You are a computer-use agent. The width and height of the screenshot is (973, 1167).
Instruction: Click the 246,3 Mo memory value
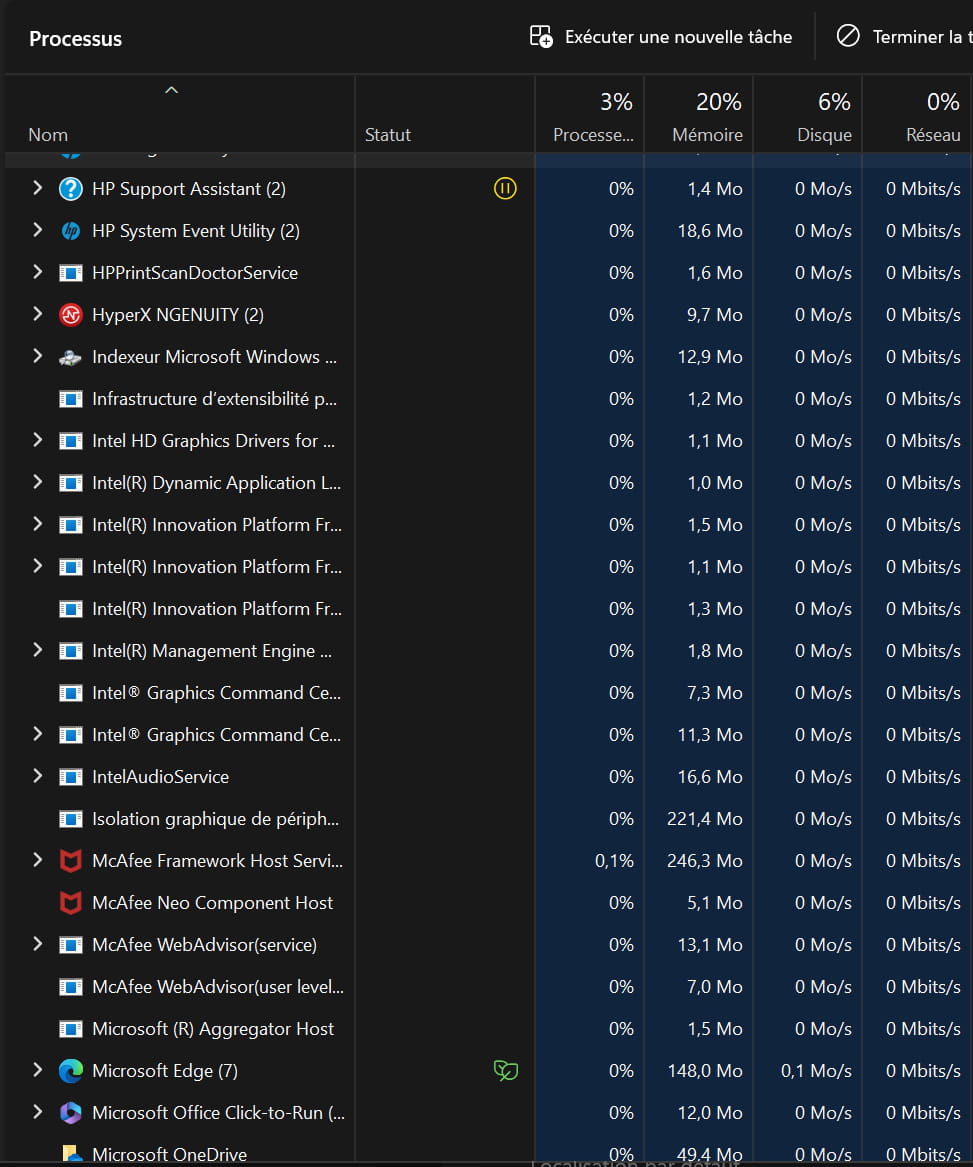pos(704,861)
